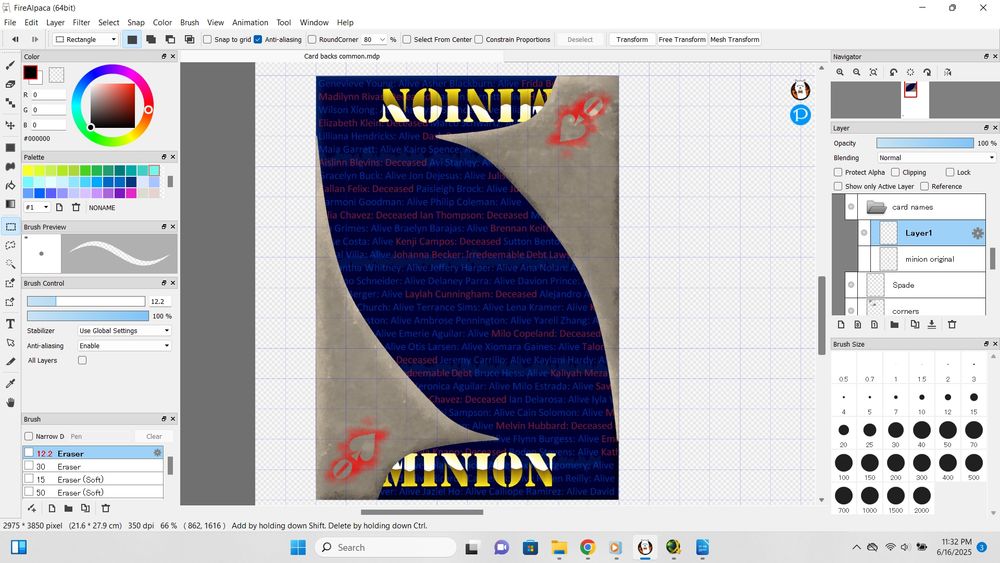Select the Gradient tool
Viewport: 1000px width, 563px height.
pos(10,204)
